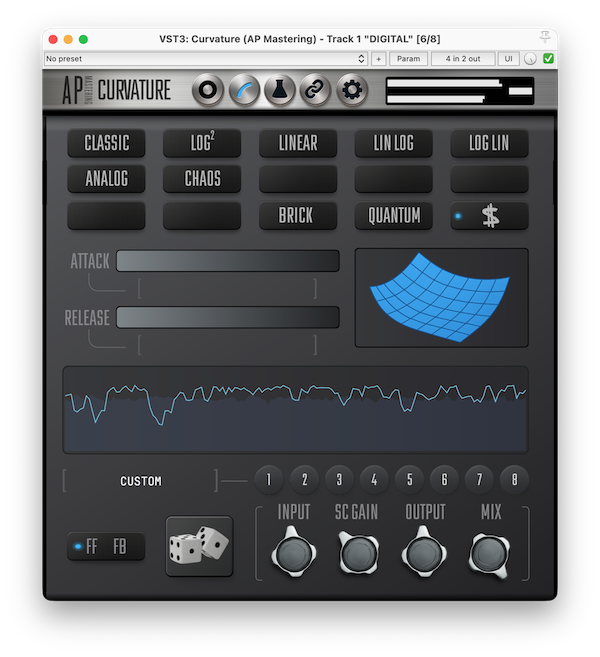Select the ANALOG curve mode

click(106, 179)
